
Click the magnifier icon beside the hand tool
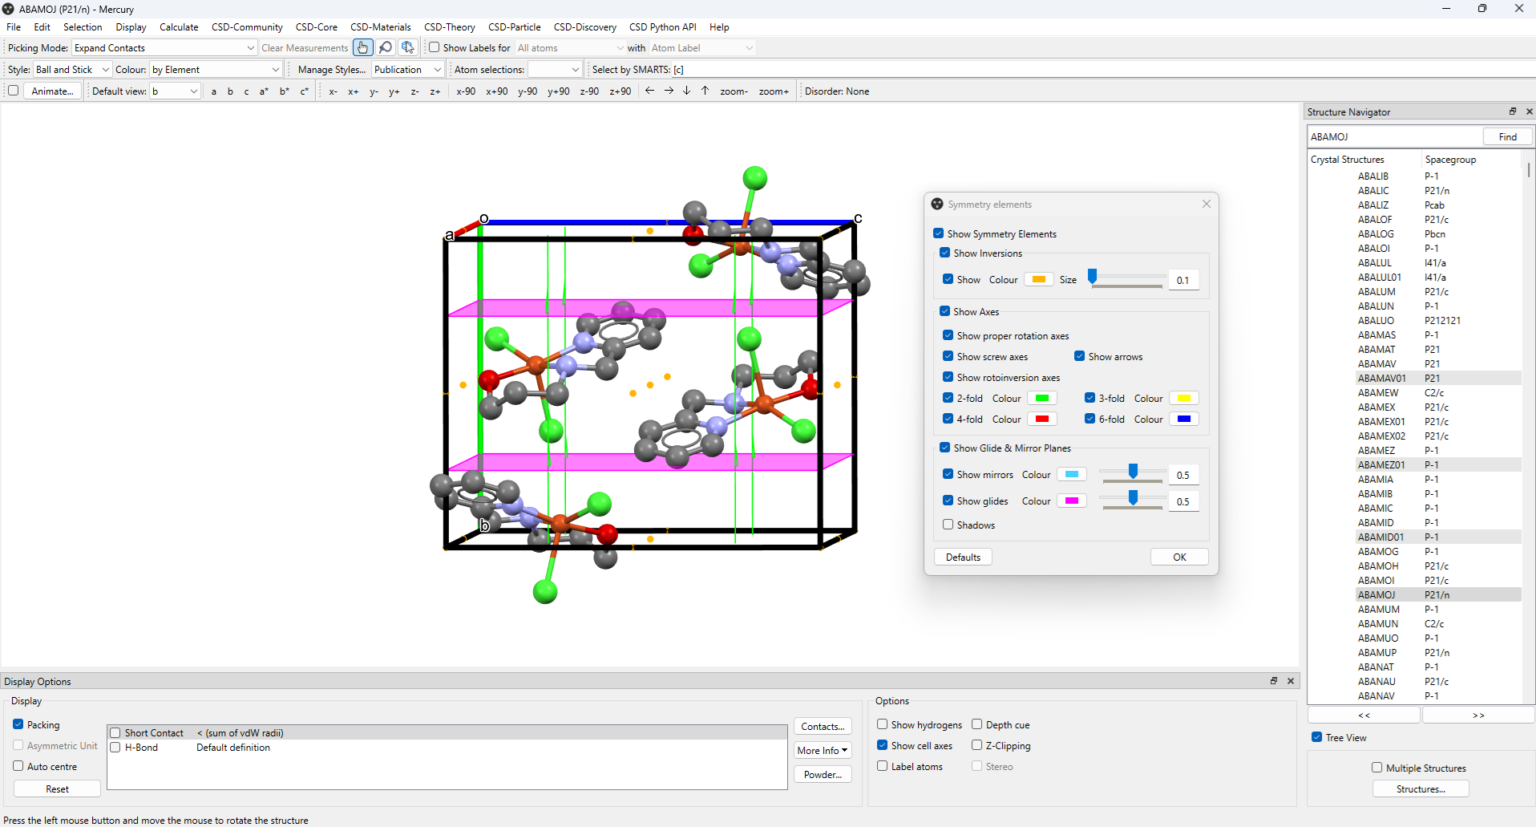point(385,47)
